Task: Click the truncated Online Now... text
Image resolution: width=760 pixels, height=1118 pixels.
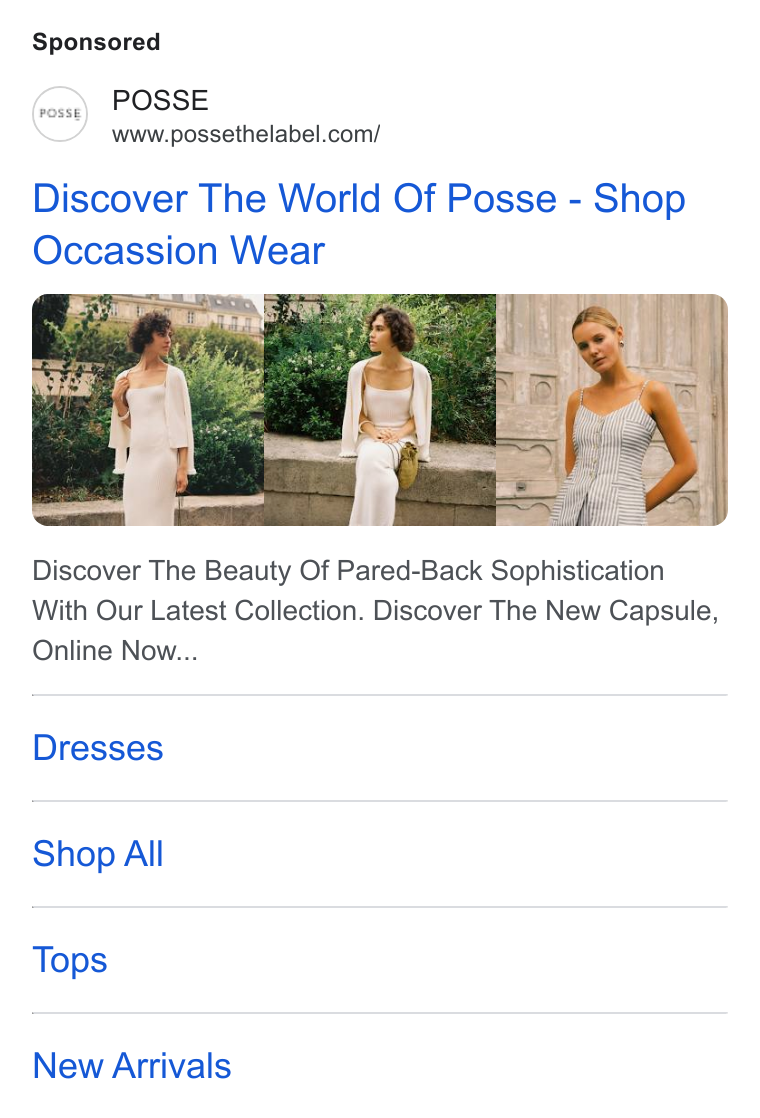Action: pos(115,651)
